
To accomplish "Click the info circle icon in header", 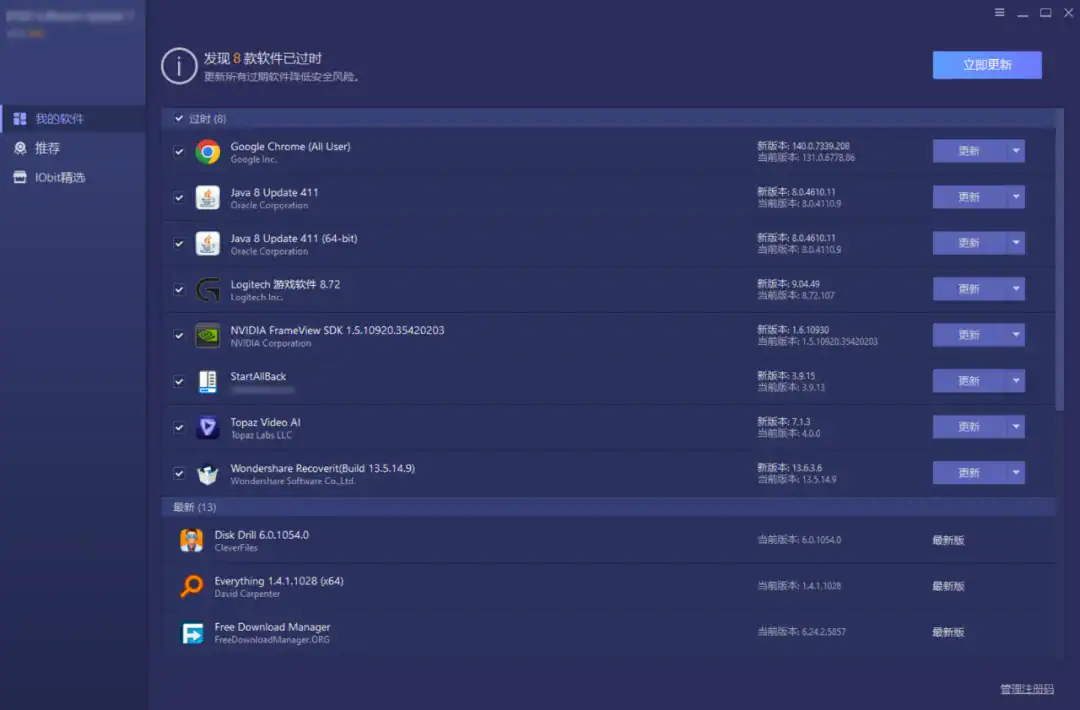I will coord(179,66).
